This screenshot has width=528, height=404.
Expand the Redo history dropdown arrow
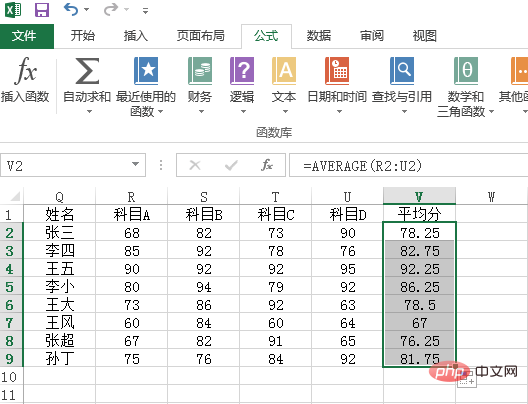tap(127, 9)
